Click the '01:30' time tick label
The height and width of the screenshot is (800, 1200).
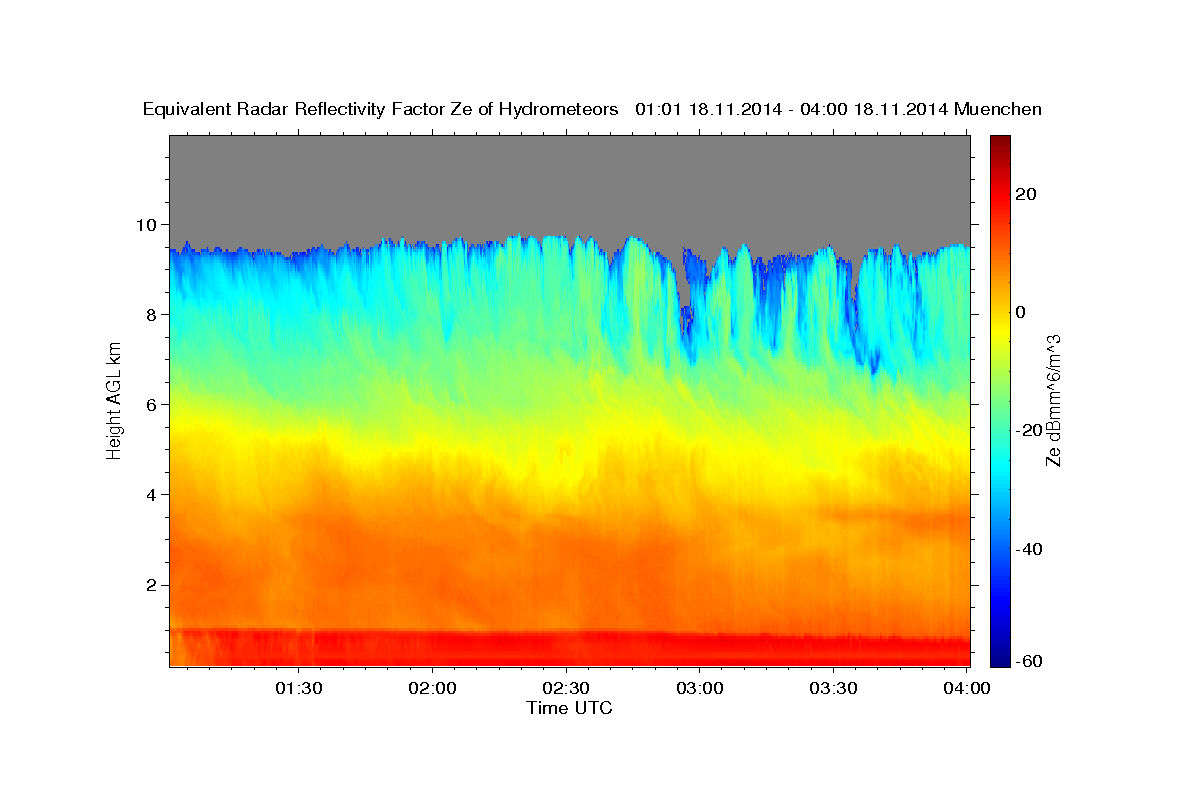pyautogui.click(x=299, y=688)
